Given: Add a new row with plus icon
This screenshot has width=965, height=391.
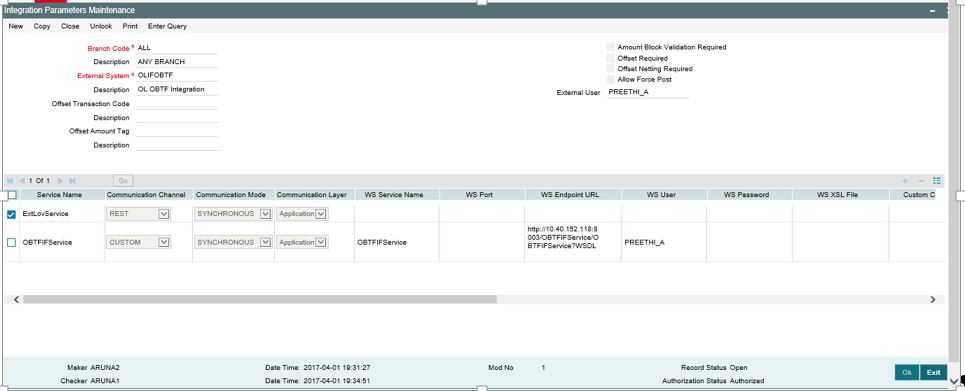Looking at the screenshot, I should (x=905, y=181).
